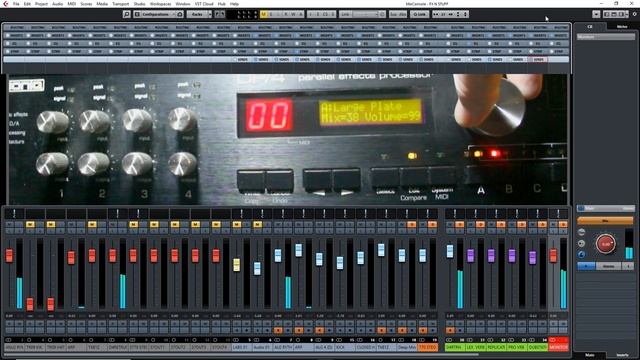
Task: Select the red MONITOR channel name
Action: [558, 347]
